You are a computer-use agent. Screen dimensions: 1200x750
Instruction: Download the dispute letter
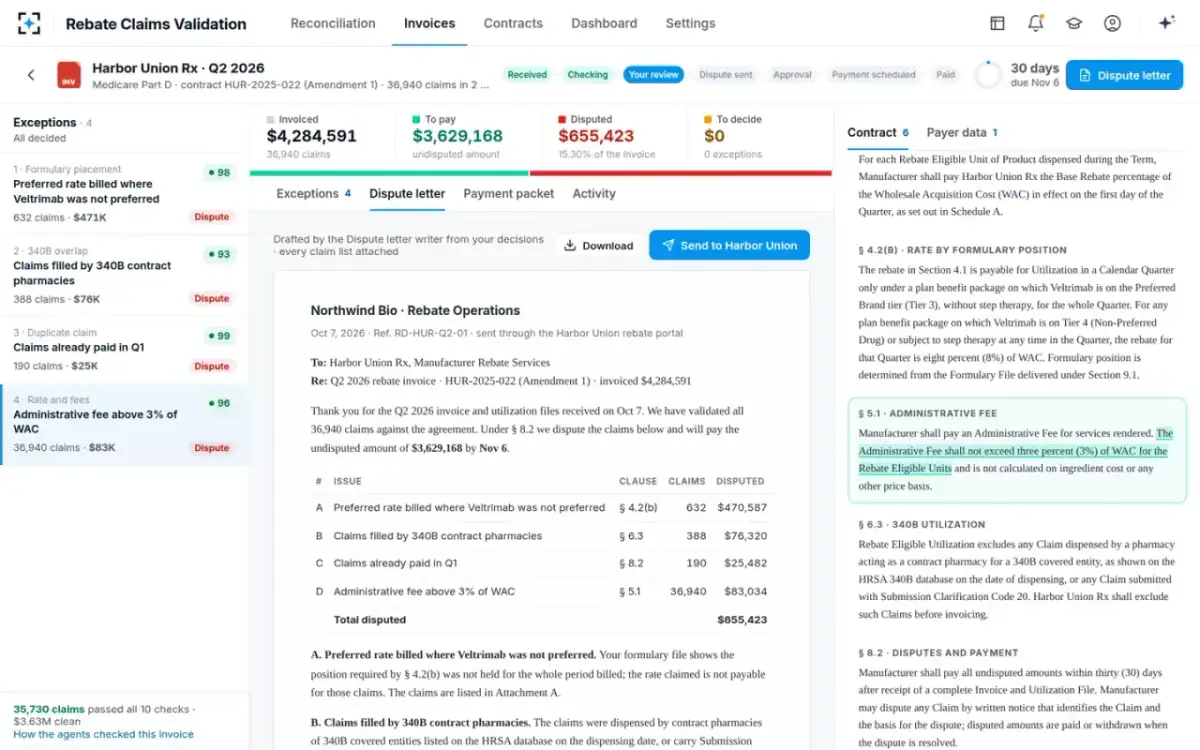[598, 245]
